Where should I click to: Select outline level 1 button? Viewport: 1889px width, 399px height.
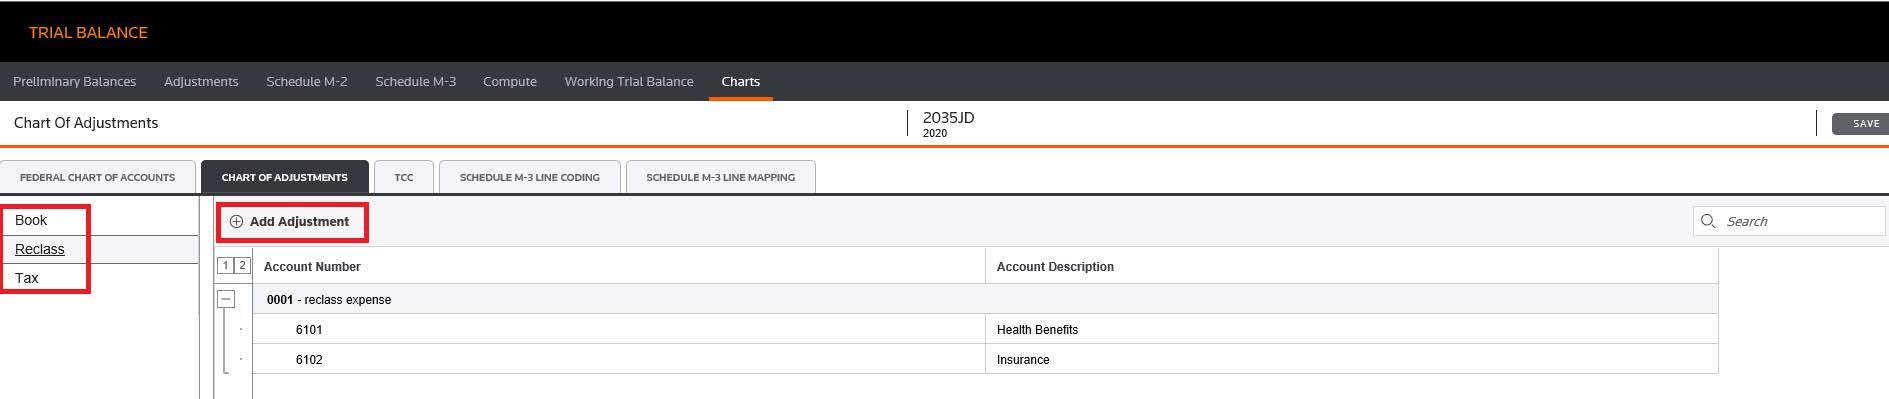click(225, 266)
